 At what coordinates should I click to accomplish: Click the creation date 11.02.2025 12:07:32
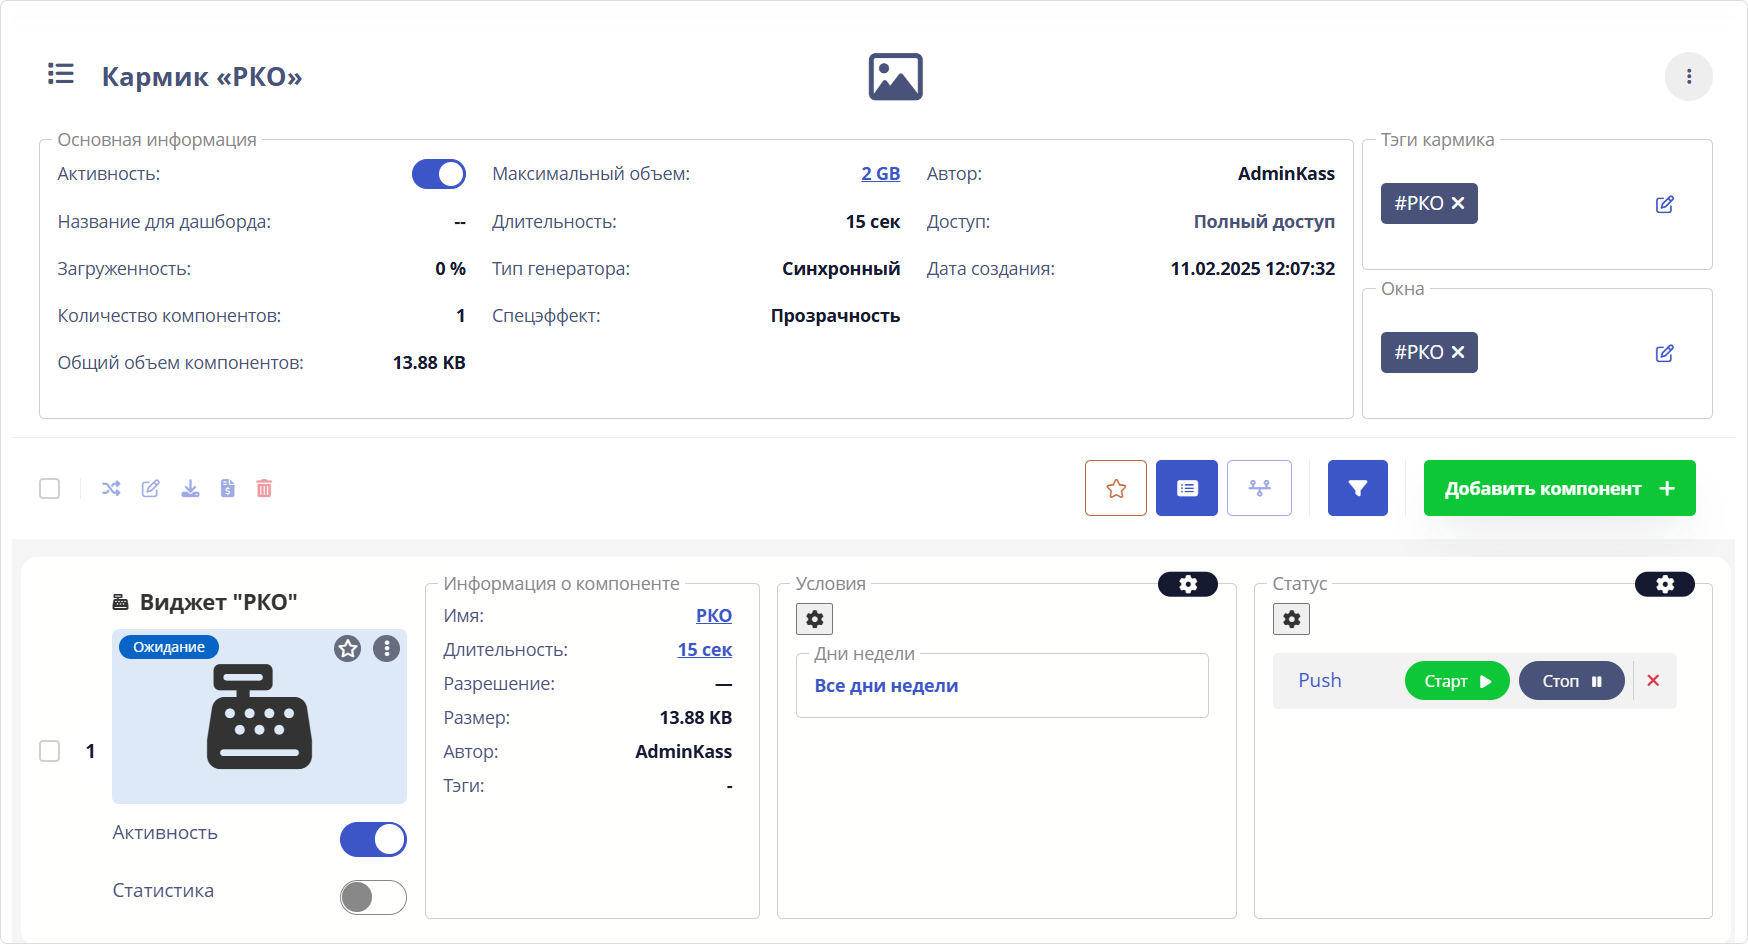tap(1253, 269)
